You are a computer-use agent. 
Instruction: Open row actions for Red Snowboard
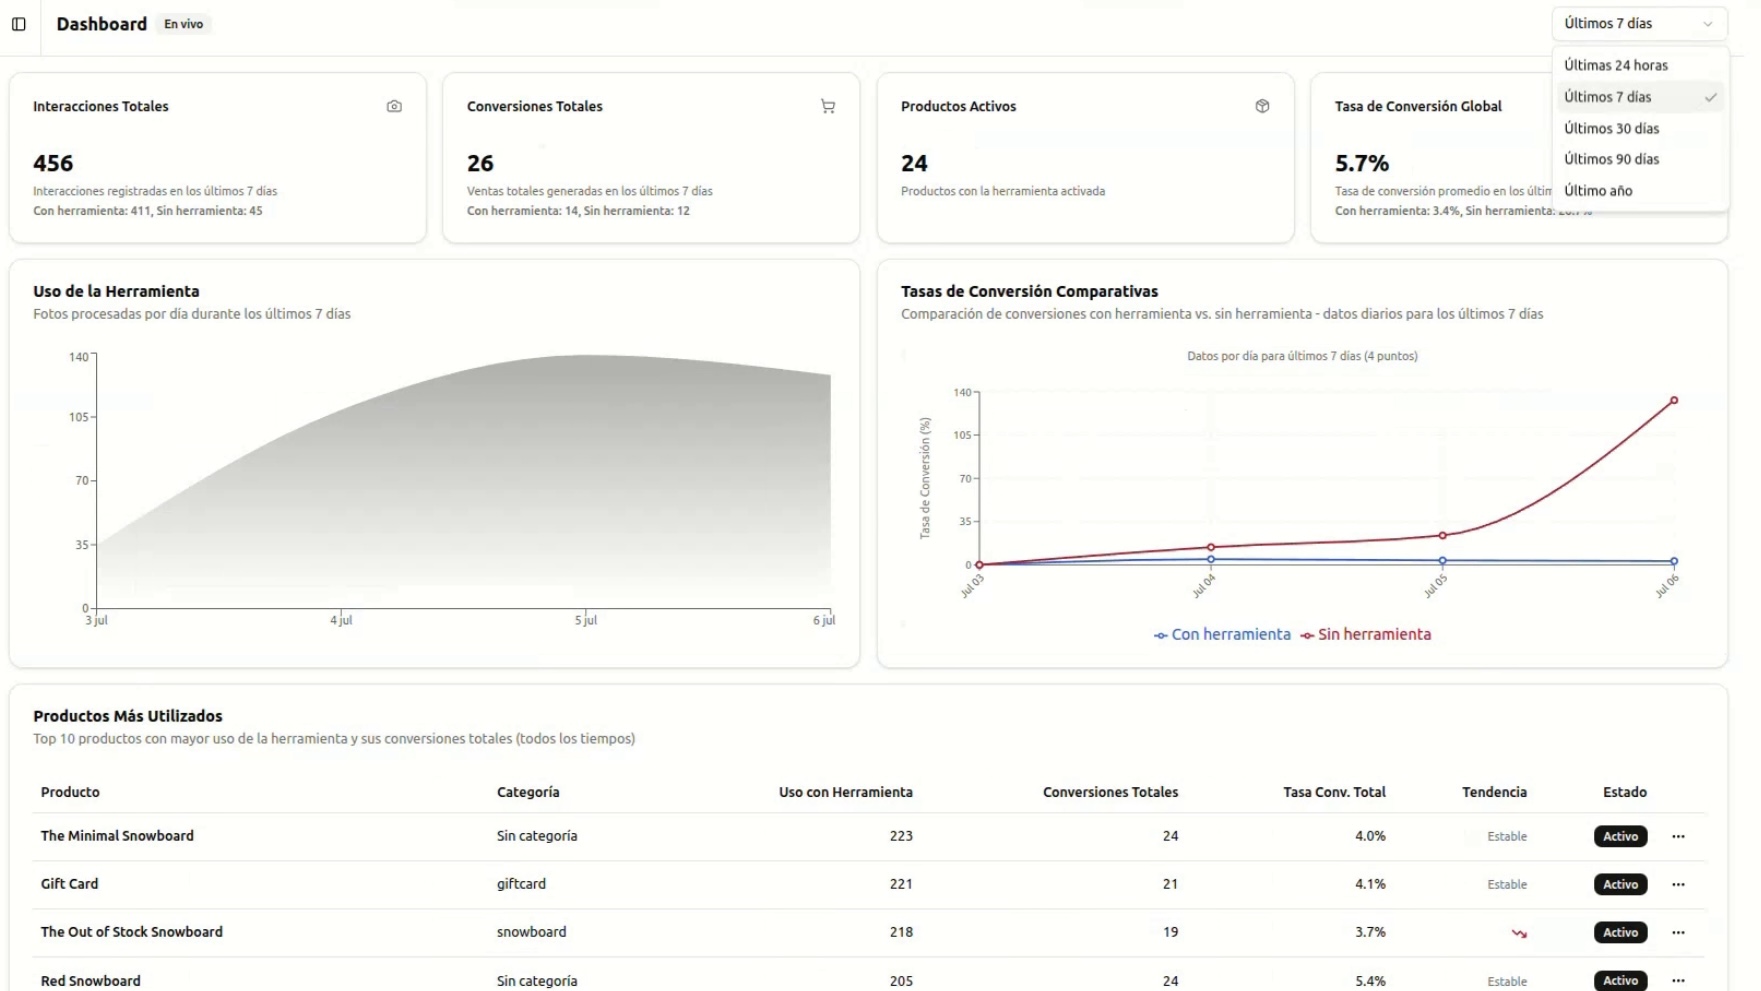[1679, 981]
